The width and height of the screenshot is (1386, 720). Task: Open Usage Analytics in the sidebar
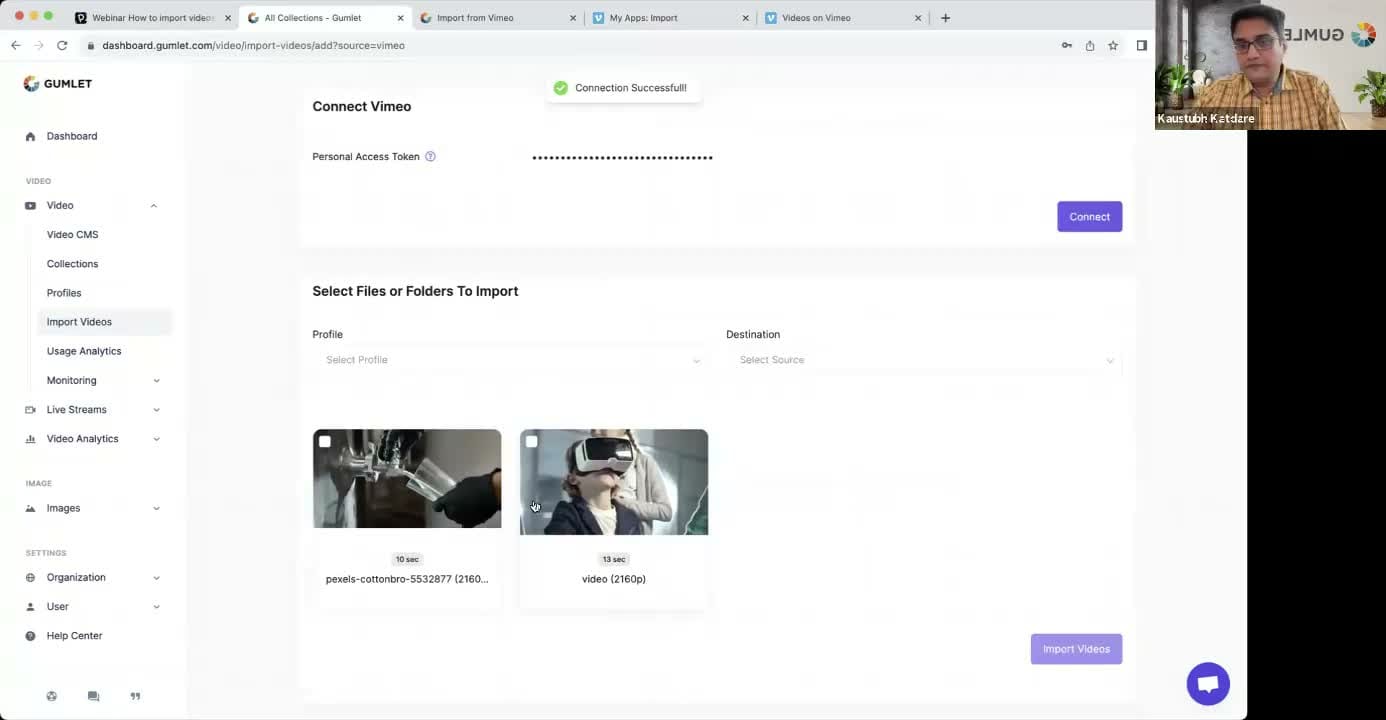coord(84,351)
